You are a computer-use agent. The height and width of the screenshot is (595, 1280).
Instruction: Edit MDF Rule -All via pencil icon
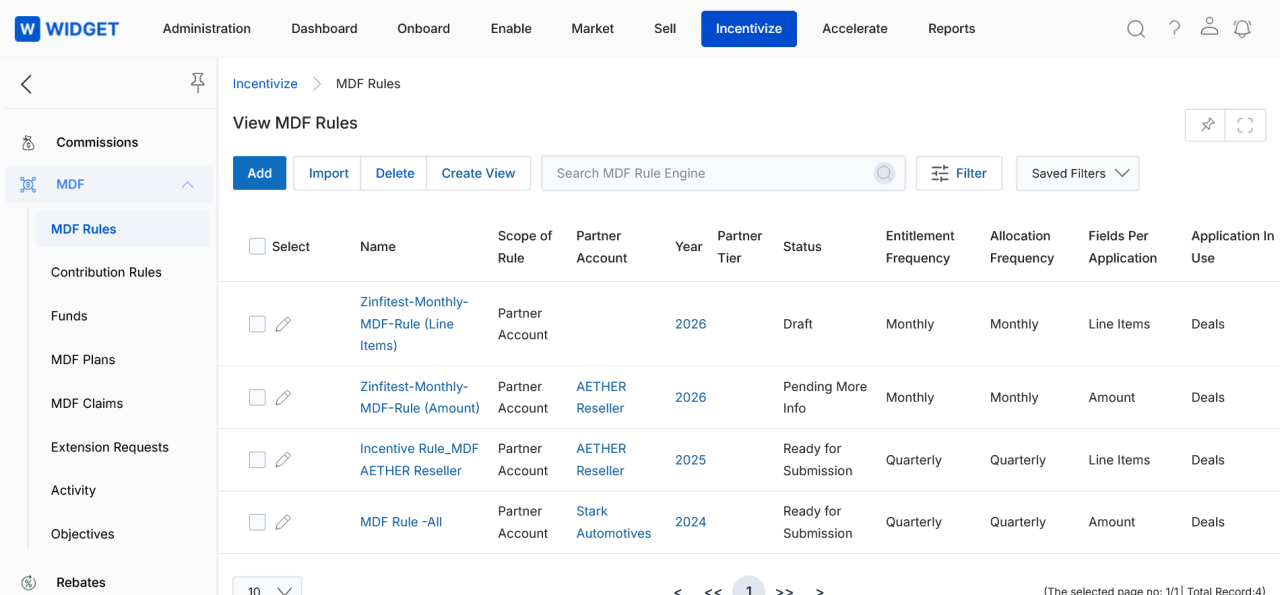click(283, 522)
